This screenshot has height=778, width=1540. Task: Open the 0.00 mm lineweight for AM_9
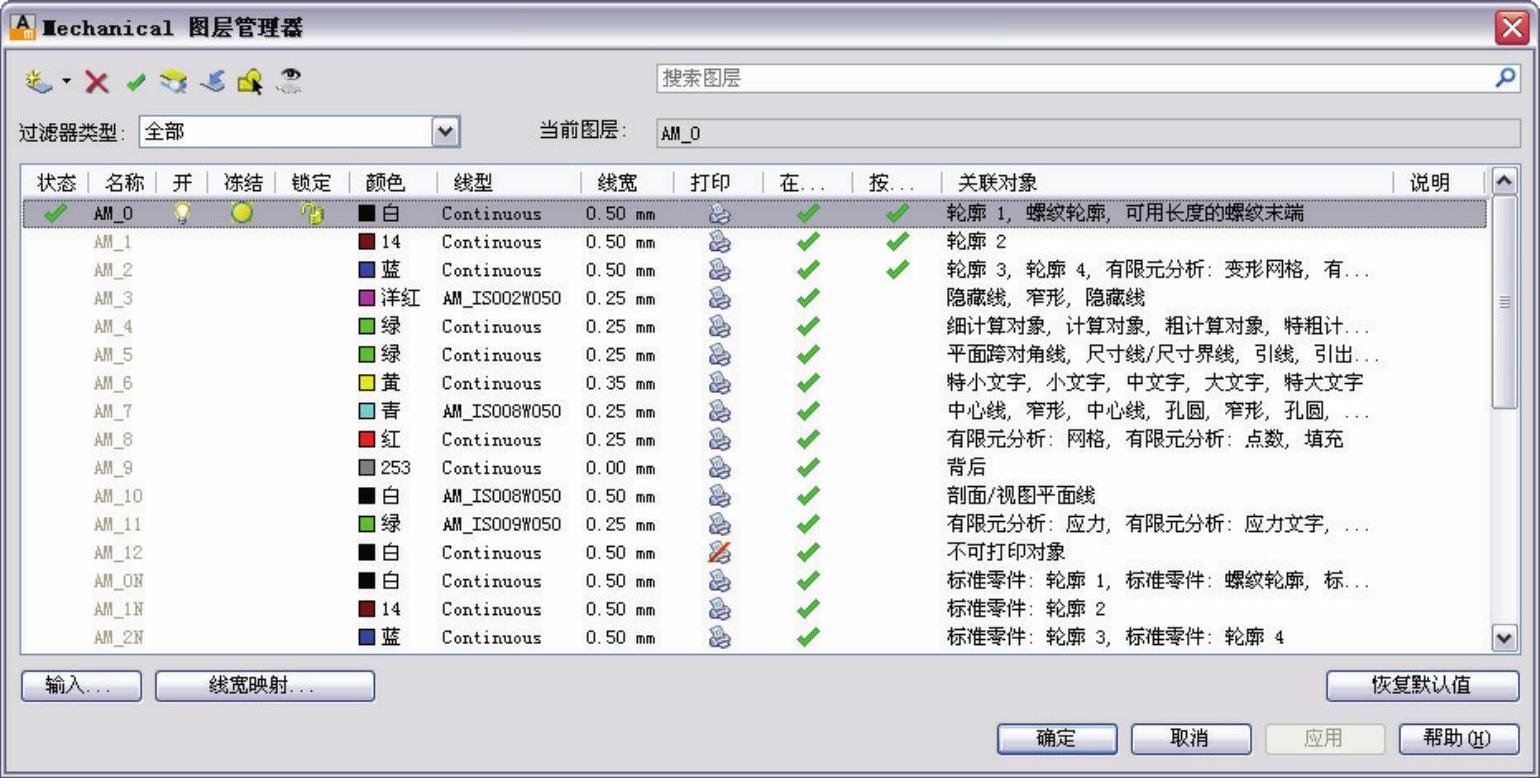click(x=620, y=467)
